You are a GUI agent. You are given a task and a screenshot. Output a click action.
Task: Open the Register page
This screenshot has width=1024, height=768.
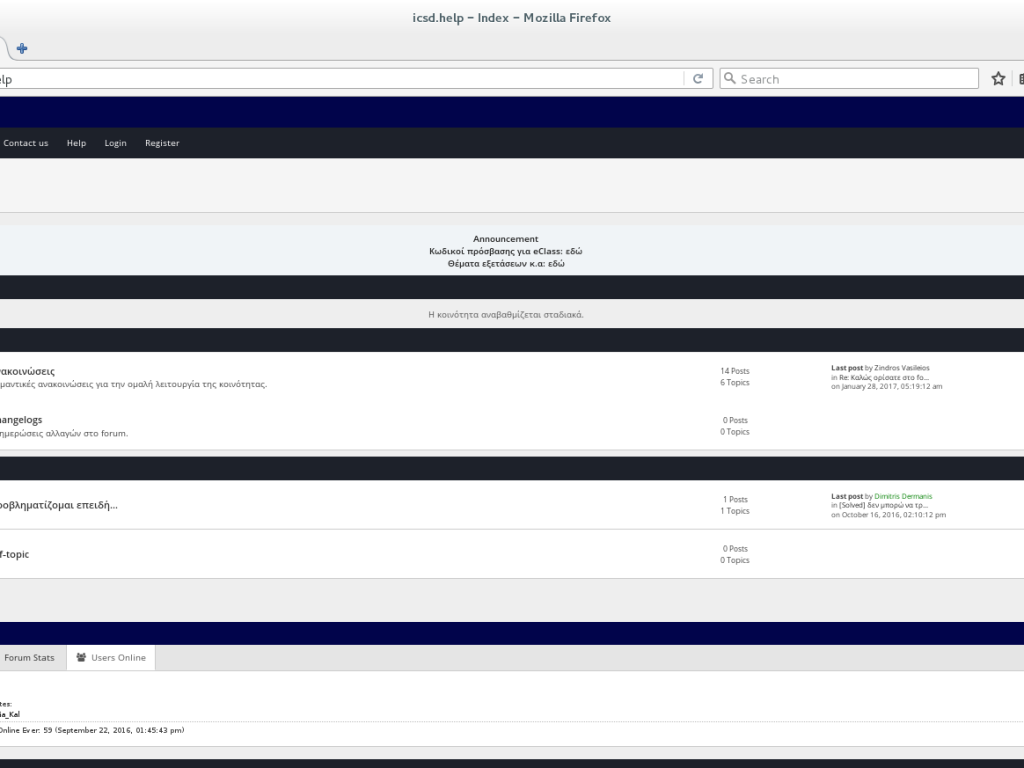[x=162, y=143]
